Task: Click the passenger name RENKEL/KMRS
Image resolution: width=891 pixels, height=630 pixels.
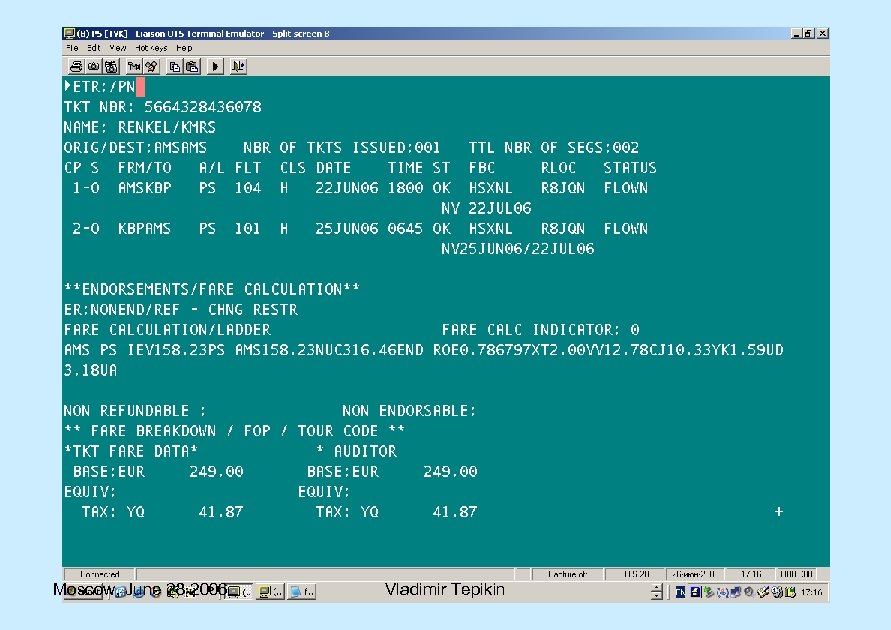Action: pos(167,127)
